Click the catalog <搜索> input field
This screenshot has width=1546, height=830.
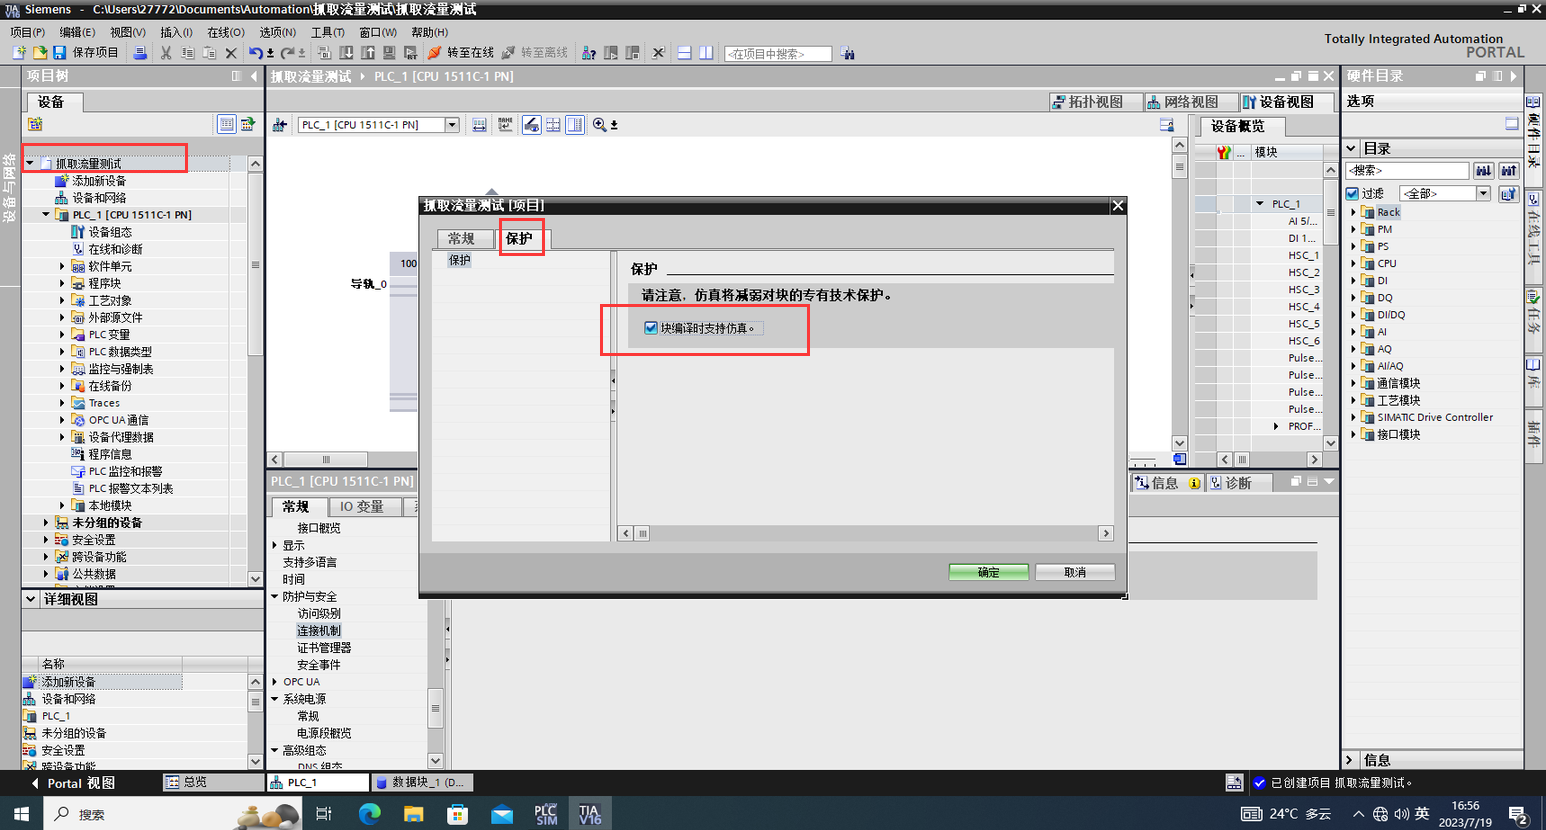click(1407, 170)
